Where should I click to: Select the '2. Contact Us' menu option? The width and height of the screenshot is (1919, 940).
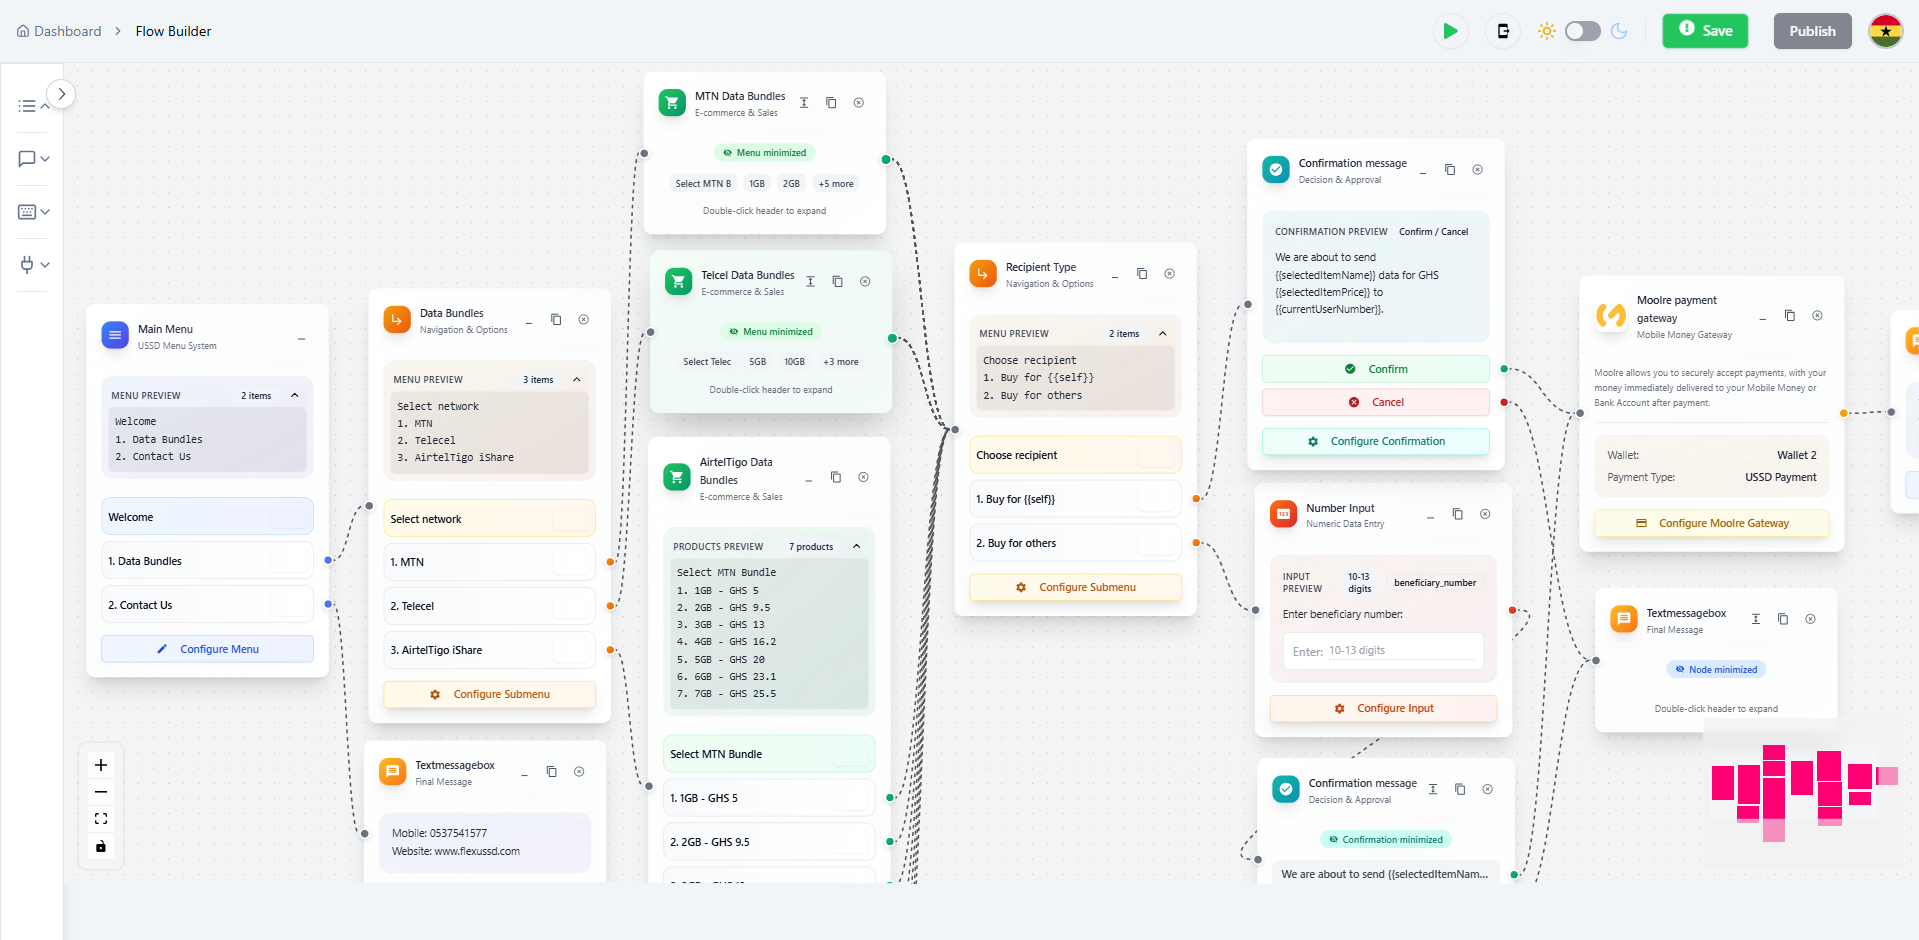(206, 604)
